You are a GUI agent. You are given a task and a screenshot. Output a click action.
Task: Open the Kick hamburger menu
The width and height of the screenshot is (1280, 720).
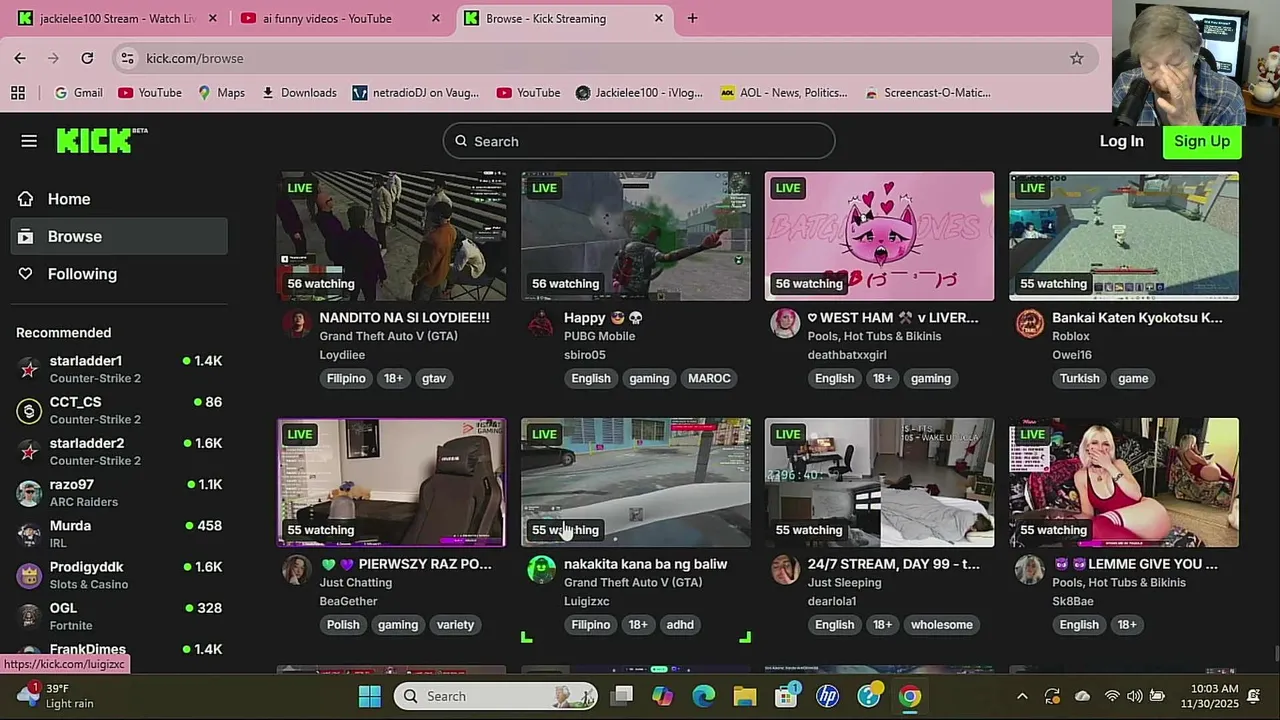coord(29,141)
